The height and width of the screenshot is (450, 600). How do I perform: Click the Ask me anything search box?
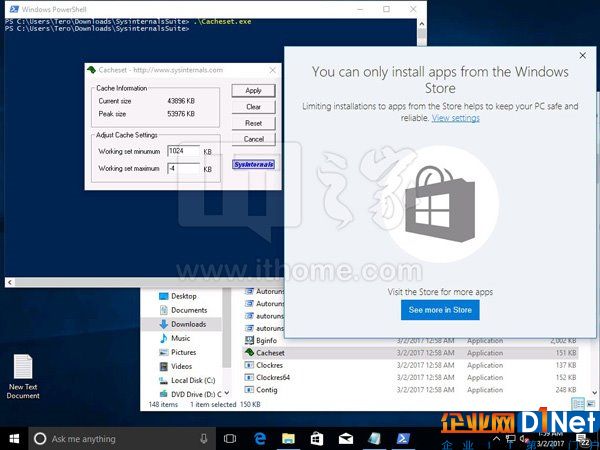[x=122, y=439]
